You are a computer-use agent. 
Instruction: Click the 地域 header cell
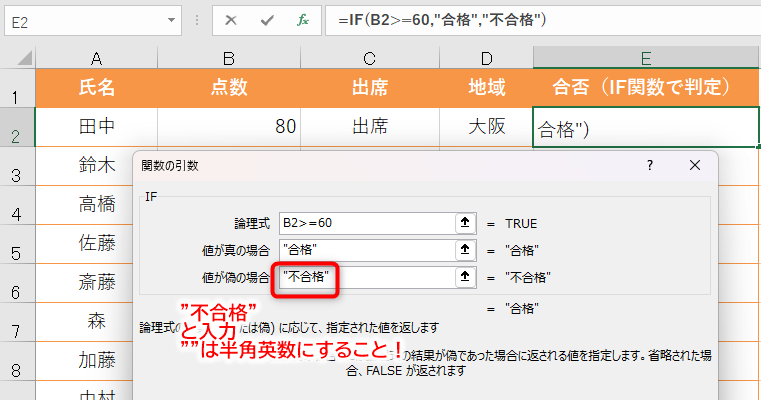[486, 88]
